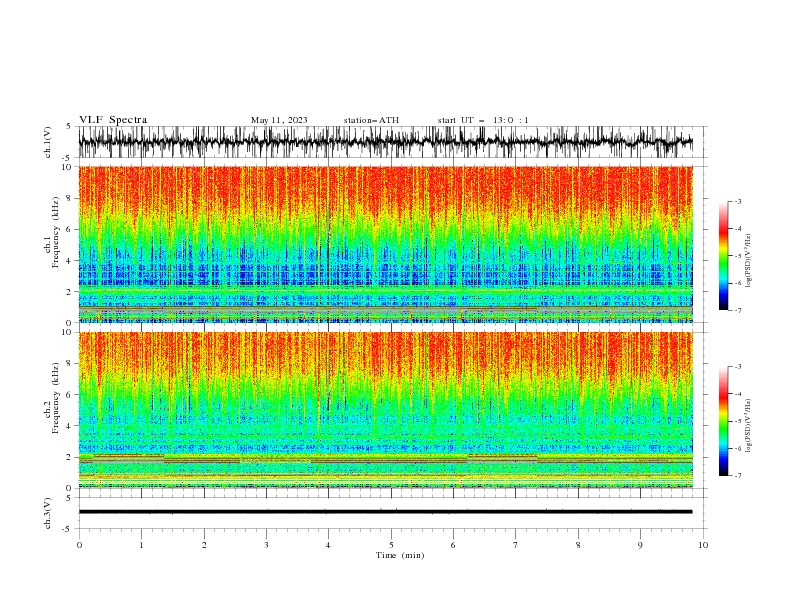Click the "ch.3(V)" axis label
This screenshot has width=792, height=612.
click(48, 514)
